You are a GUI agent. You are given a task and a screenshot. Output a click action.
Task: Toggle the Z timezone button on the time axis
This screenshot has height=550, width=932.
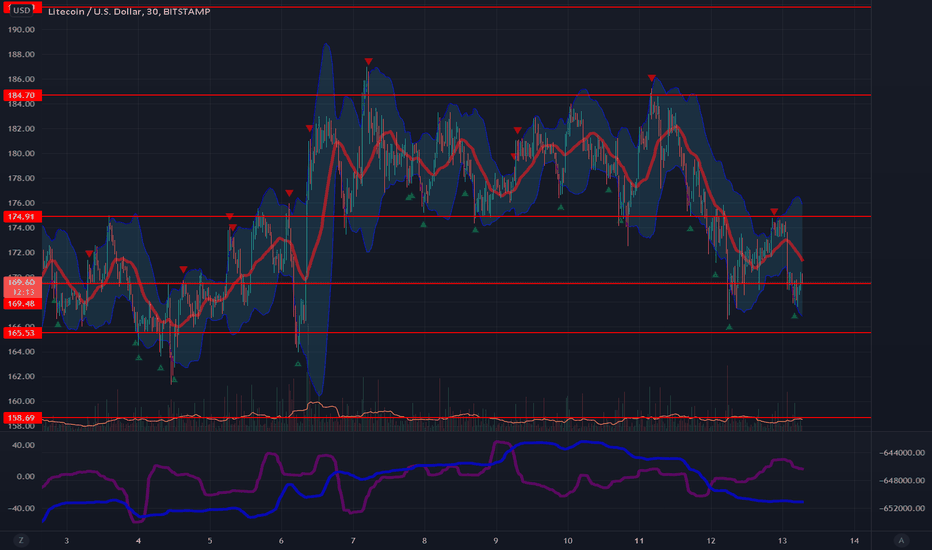click(21, 540)
